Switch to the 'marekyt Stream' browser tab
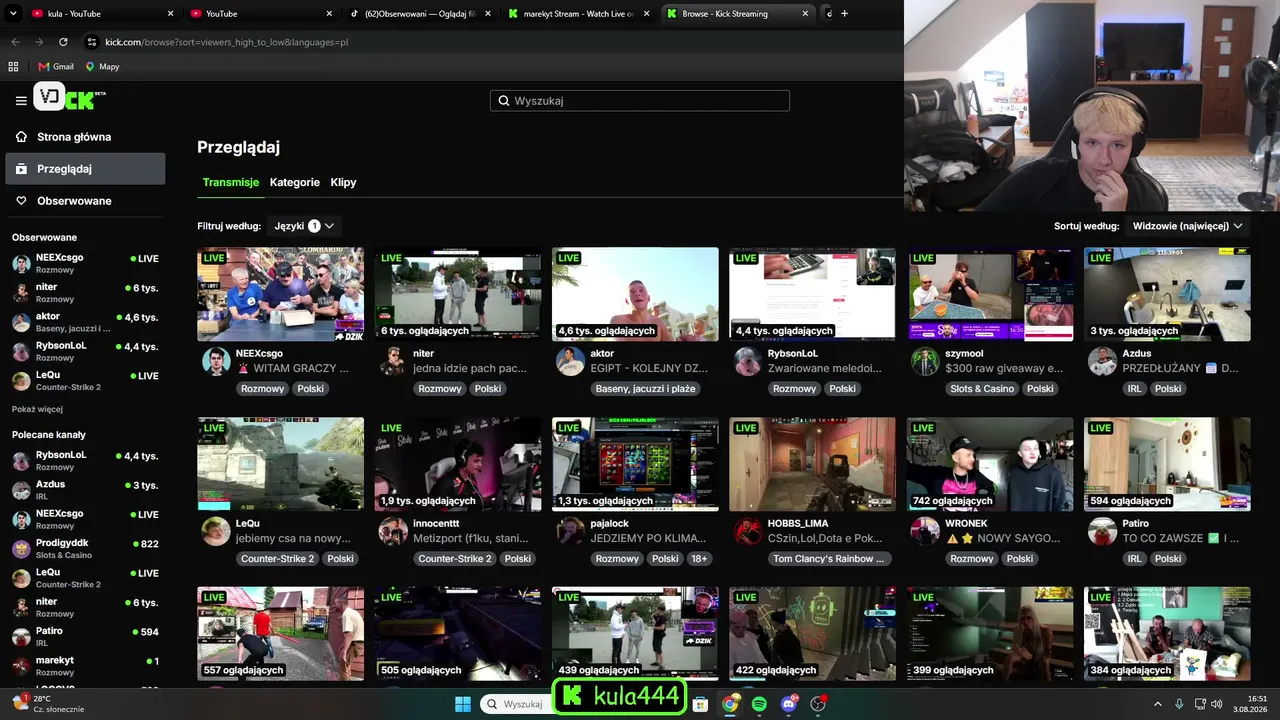Image resolution: width=1280 pixels, height=720 pixels. coord(579,14)
